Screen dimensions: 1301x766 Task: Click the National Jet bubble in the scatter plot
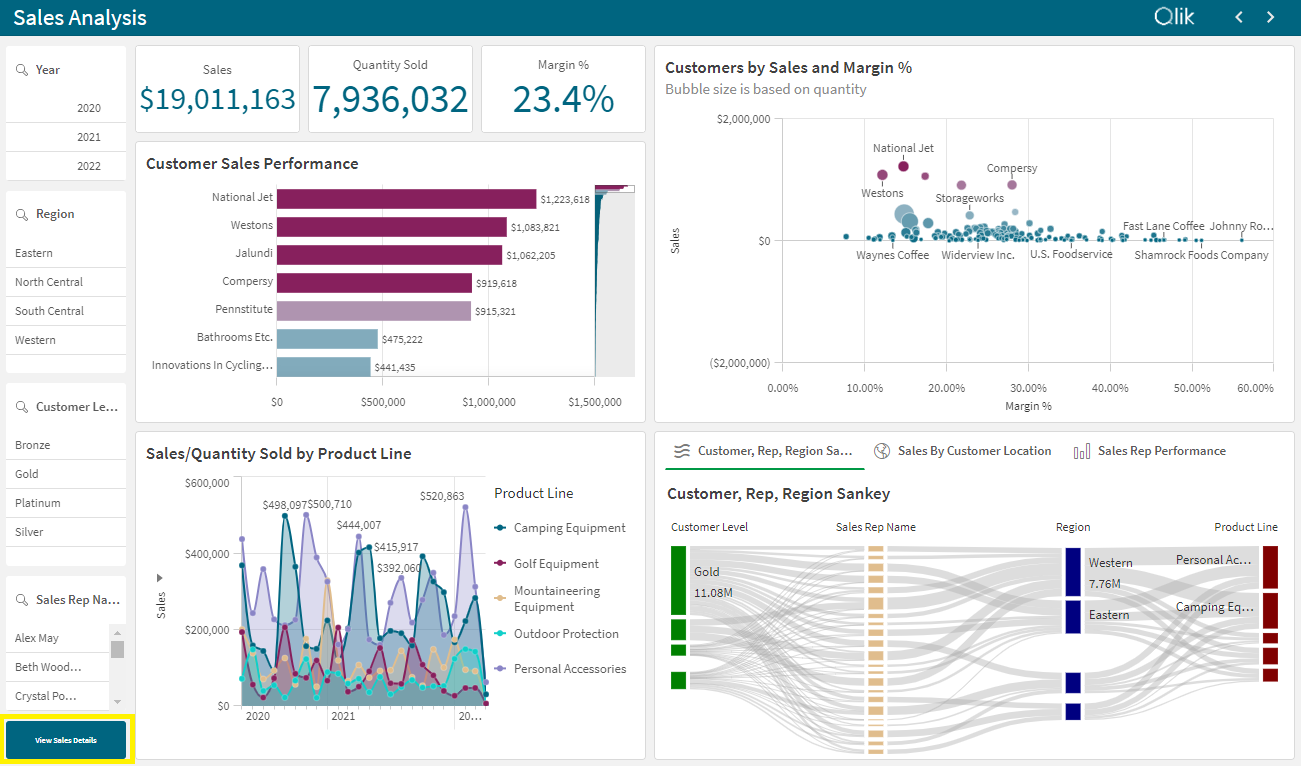pyautogui.click(x=903, y=165)
